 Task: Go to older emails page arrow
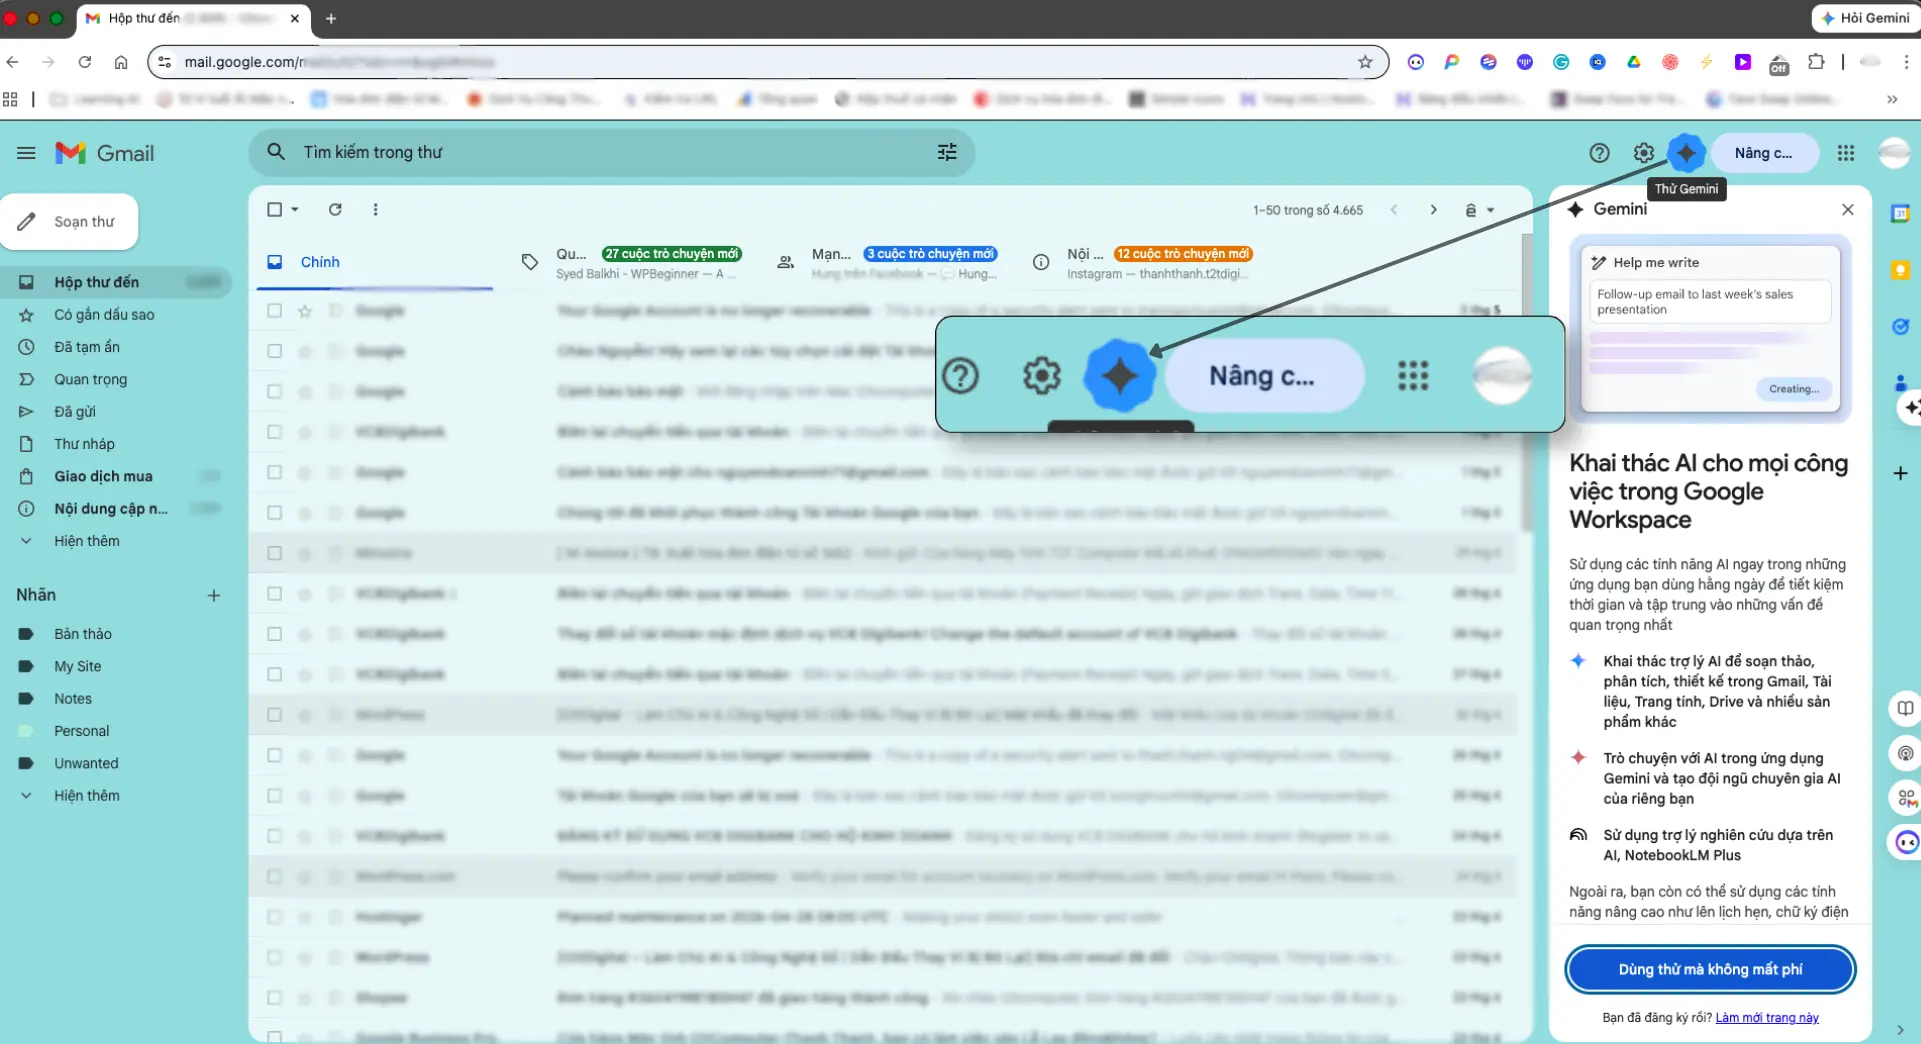(x=1433, y=210)
